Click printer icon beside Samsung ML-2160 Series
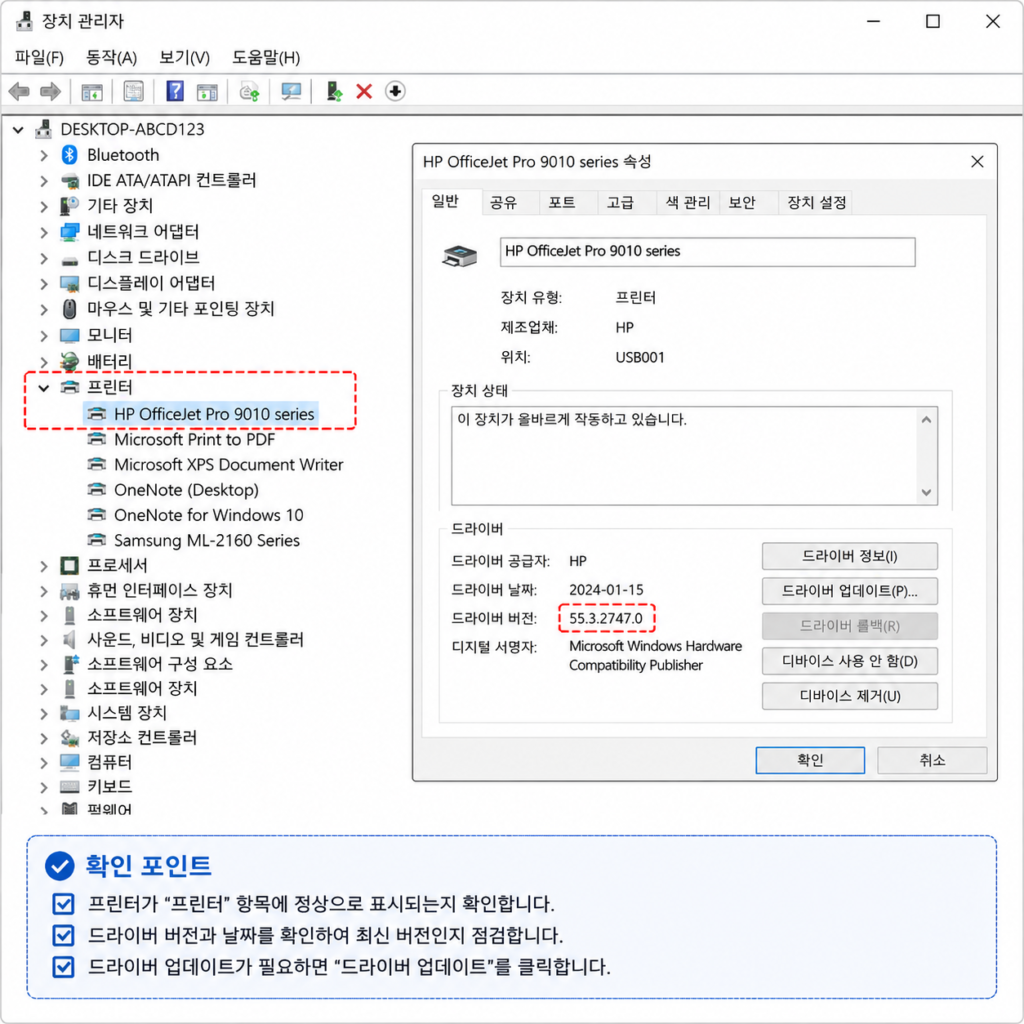Viewport: 1024px width, 1024px height. [x=97, y=540]
